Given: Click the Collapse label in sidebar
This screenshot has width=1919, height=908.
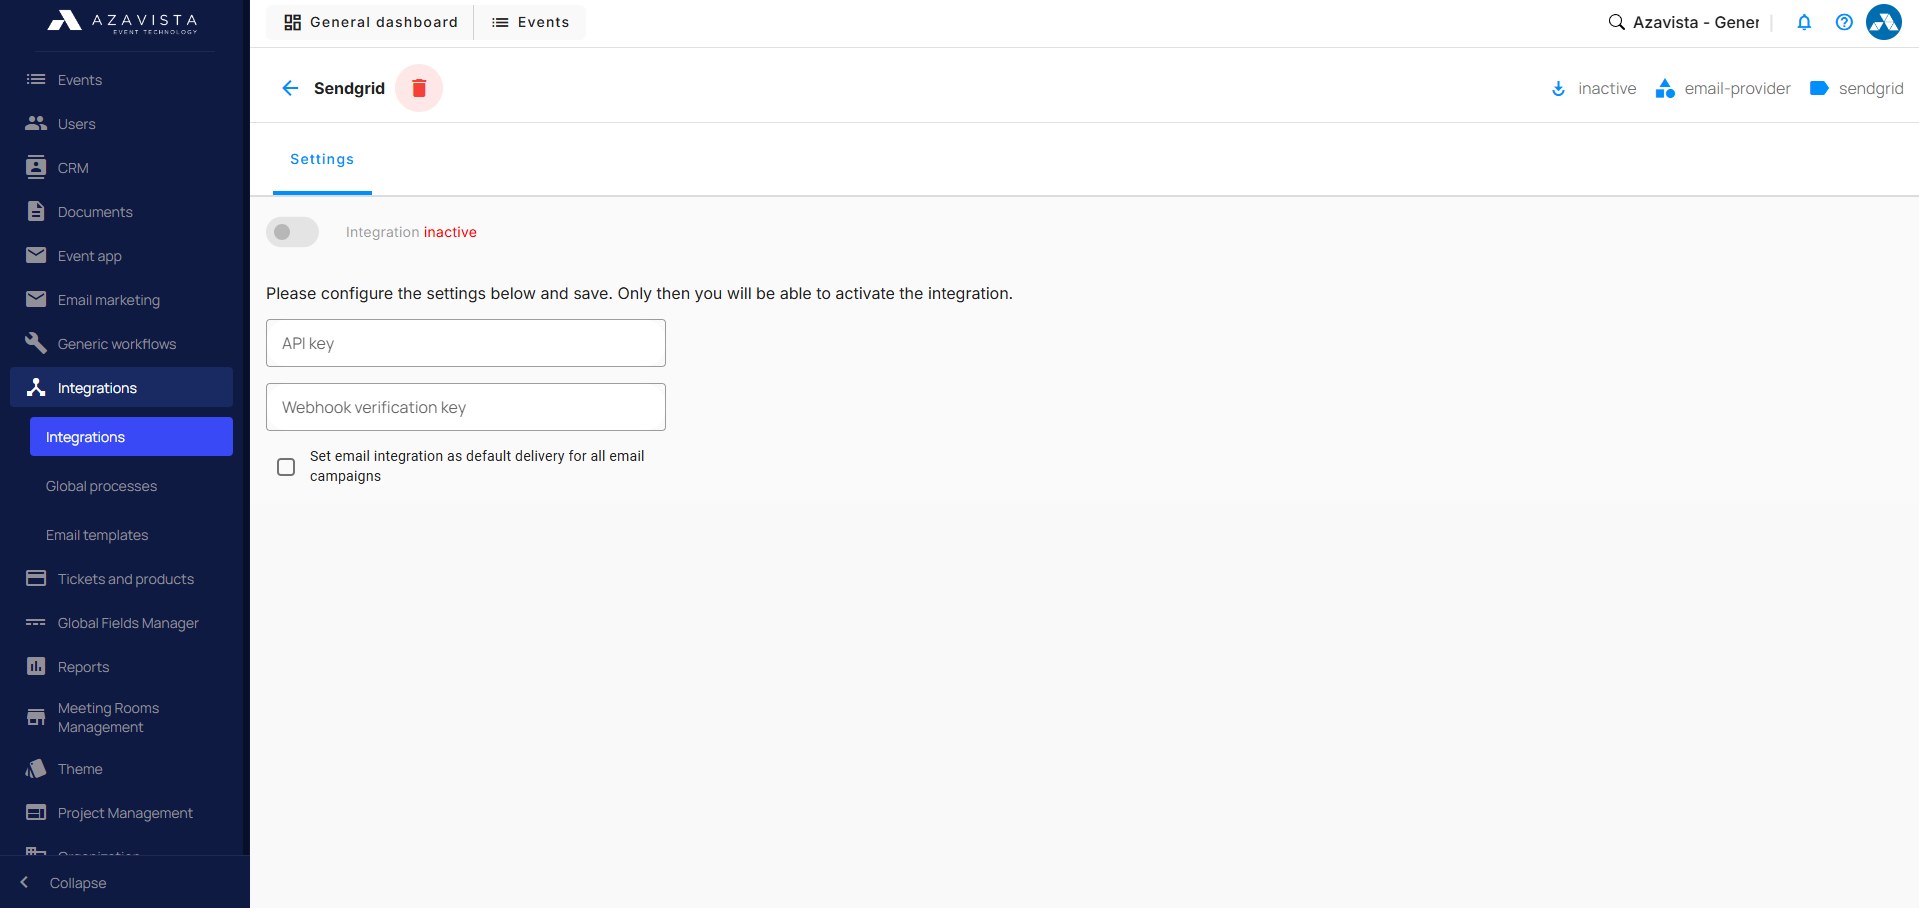Looking at the screenshot, I should 78,883.
